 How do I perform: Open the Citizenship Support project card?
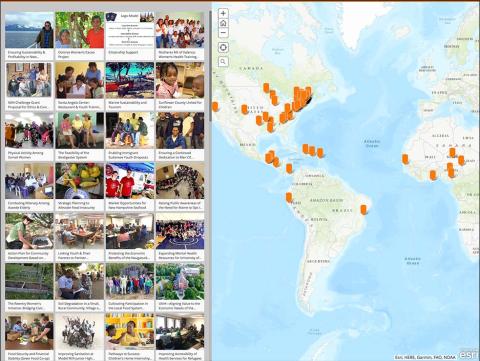[130, 36]
